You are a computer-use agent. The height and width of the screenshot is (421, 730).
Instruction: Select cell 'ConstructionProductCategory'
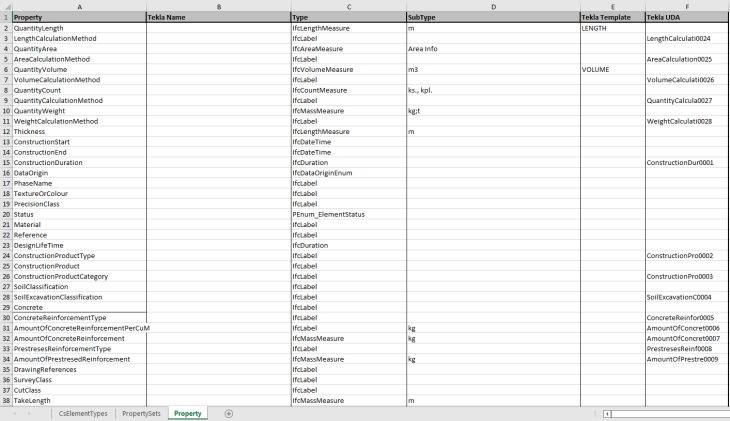pyautogui.click(x=79, y=276)
